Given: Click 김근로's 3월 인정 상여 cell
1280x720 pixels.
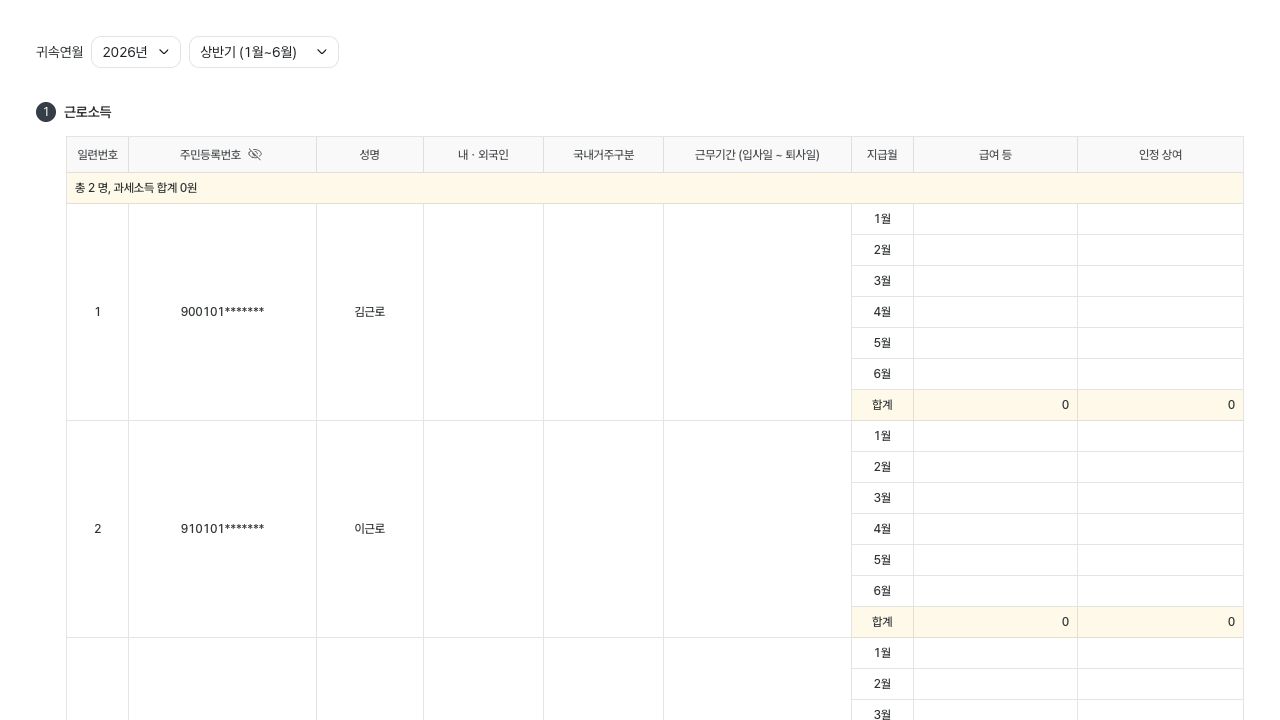Looking at the screenshot, I should click(1160, 281).
